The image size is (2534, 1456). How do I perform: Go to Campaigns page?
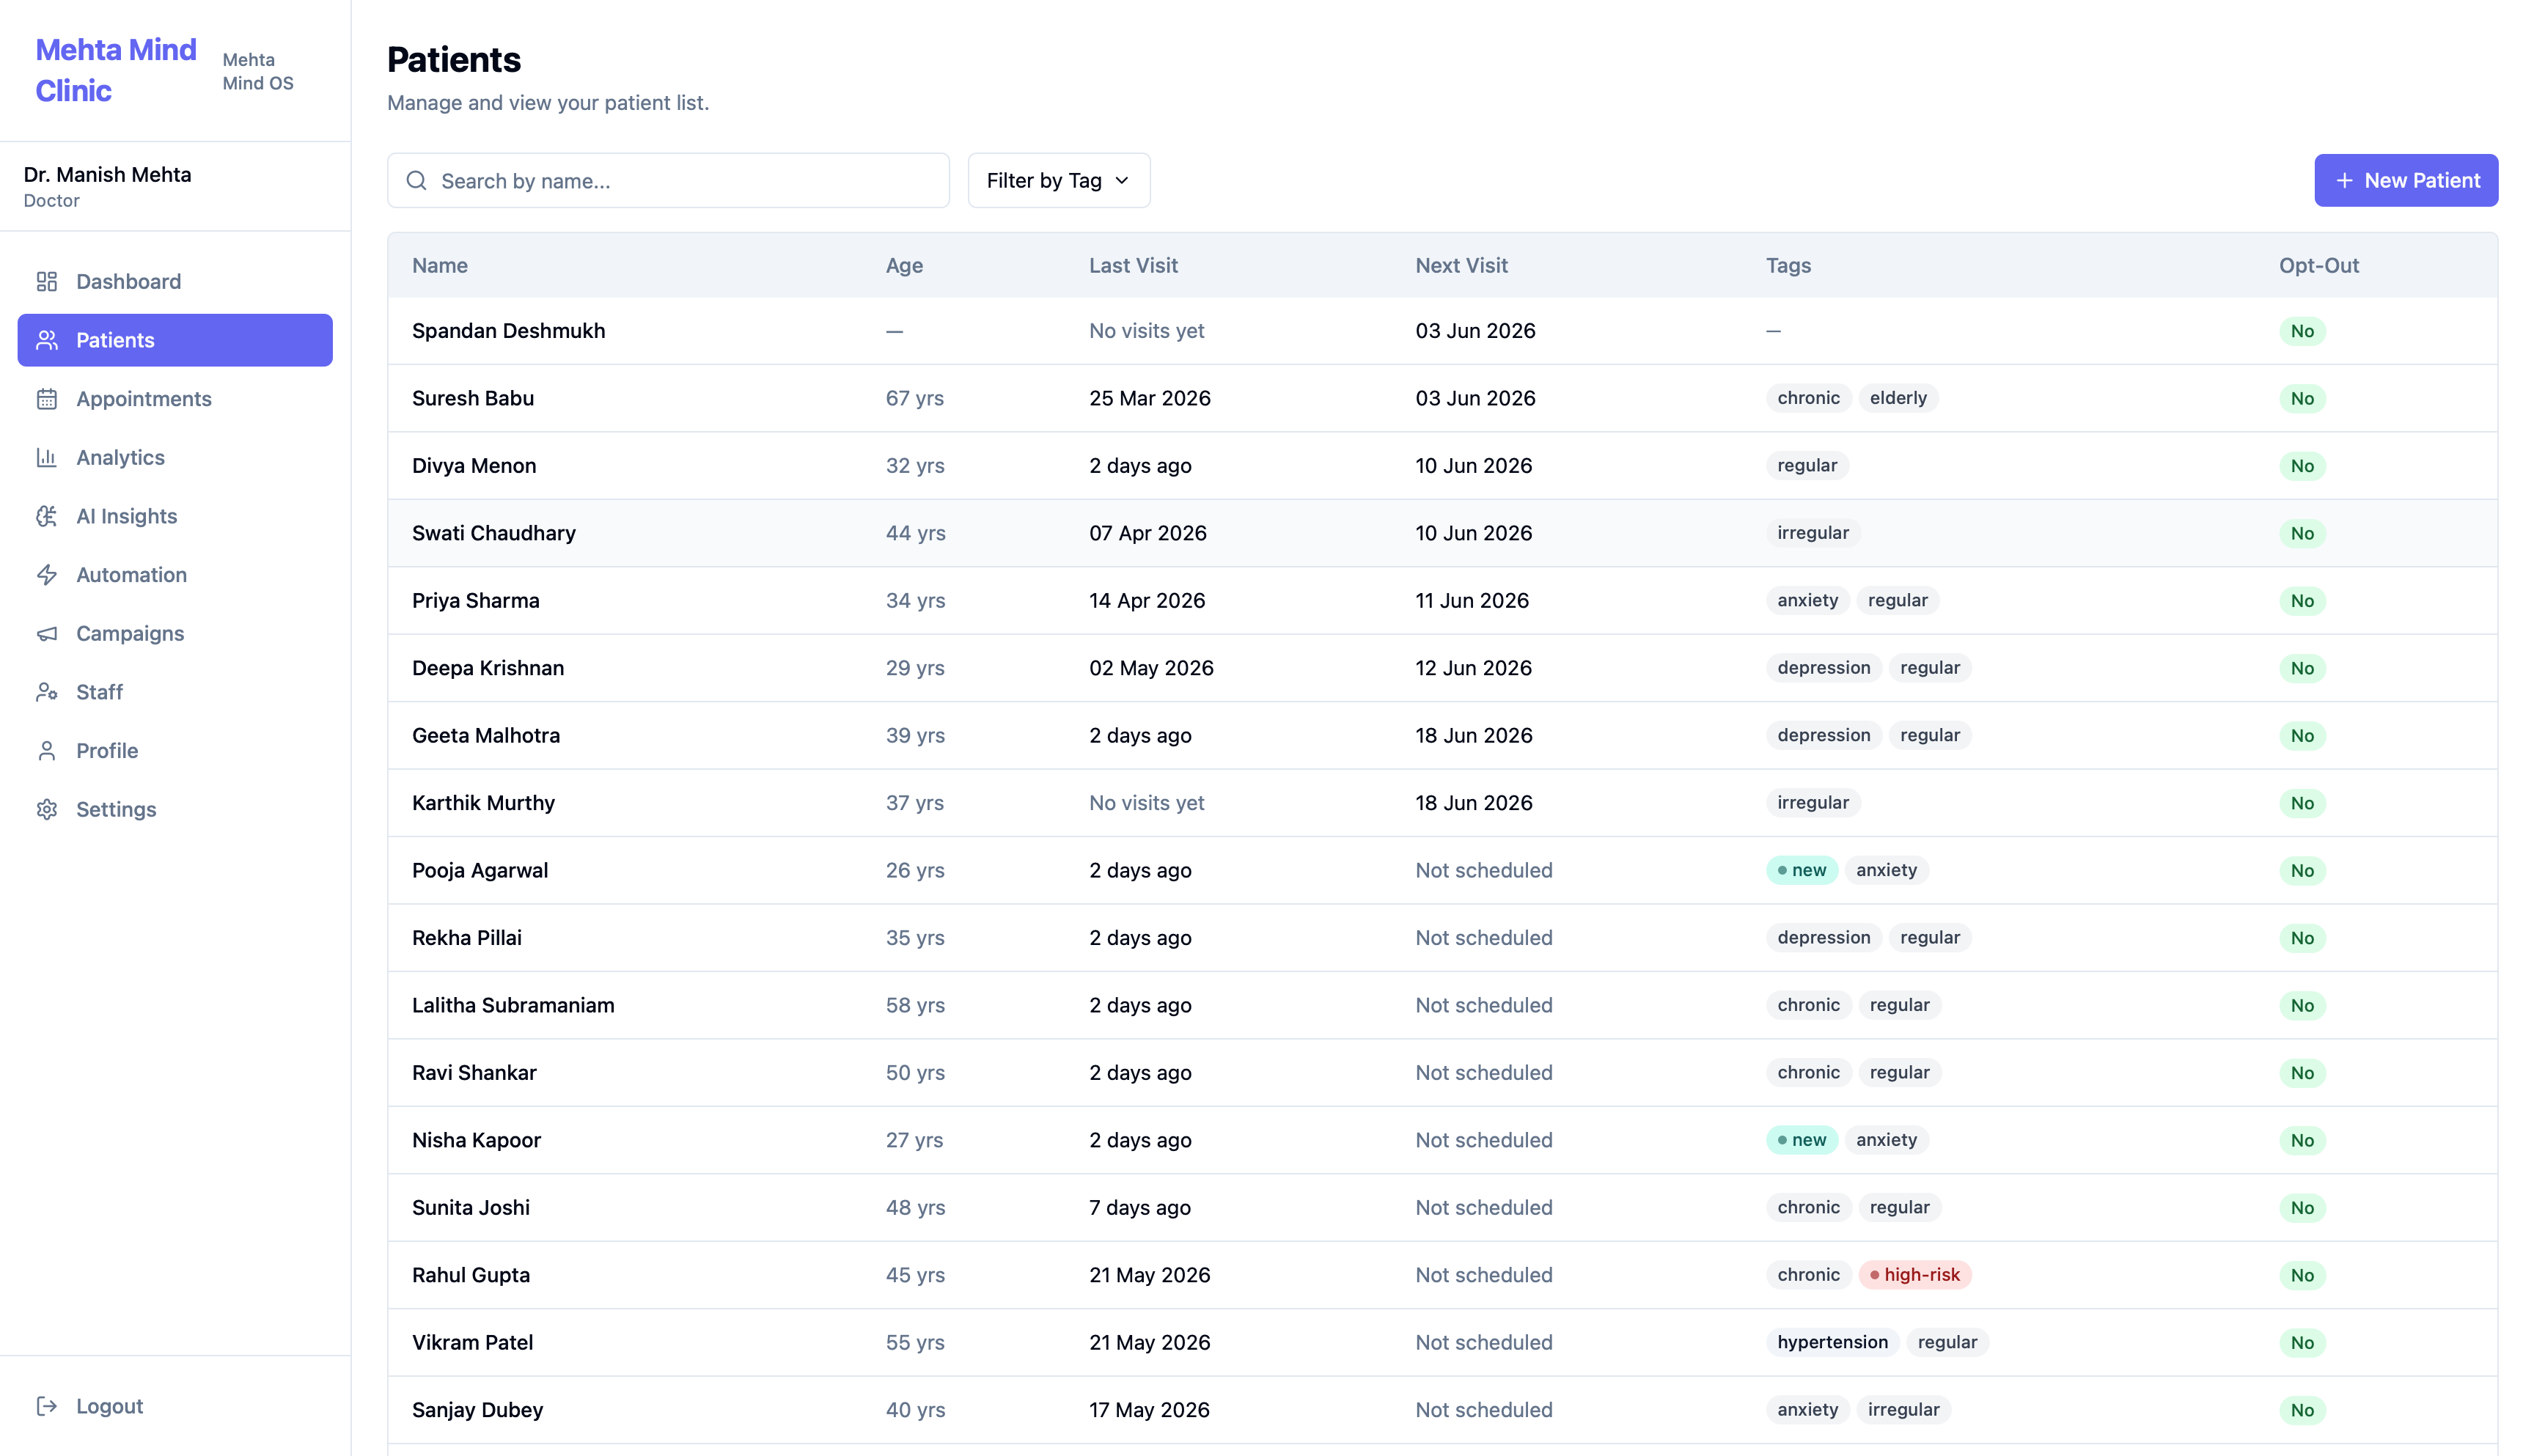[x=175, y=633]
